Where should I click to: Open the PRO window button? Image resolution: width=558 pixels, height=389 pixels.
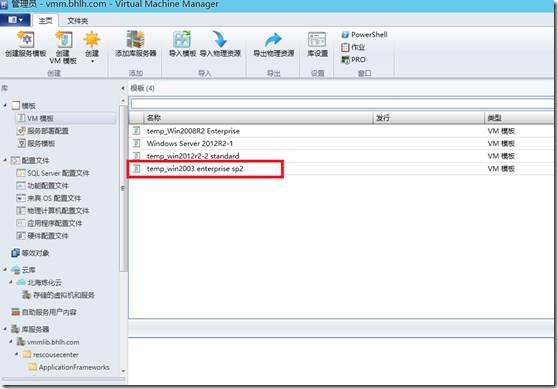[x=353, y=59]
